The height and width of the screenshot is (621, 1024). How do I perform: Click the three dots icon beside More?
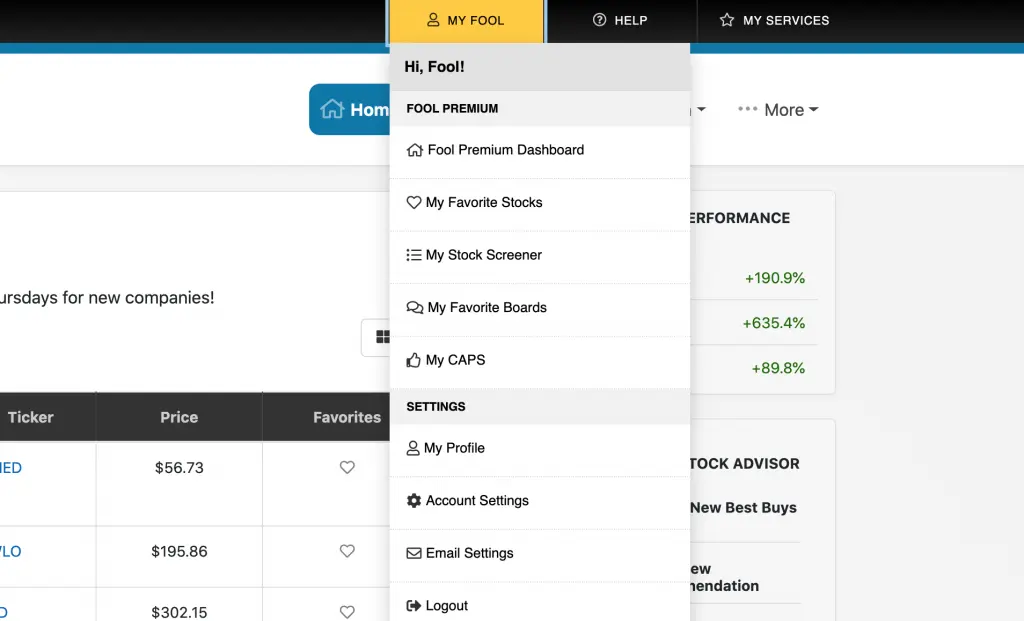pos(748,109)
